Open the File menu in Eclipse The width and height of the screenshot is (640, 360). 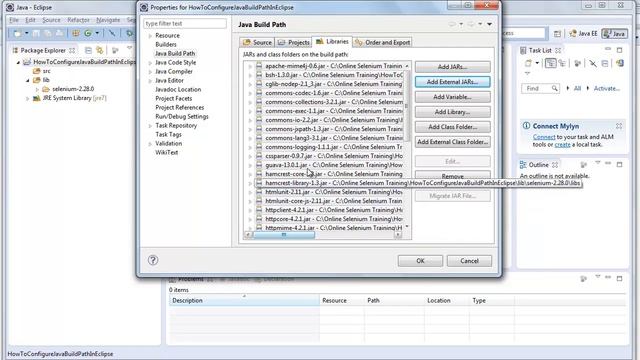pyautogui.click(x=14, y=20)
